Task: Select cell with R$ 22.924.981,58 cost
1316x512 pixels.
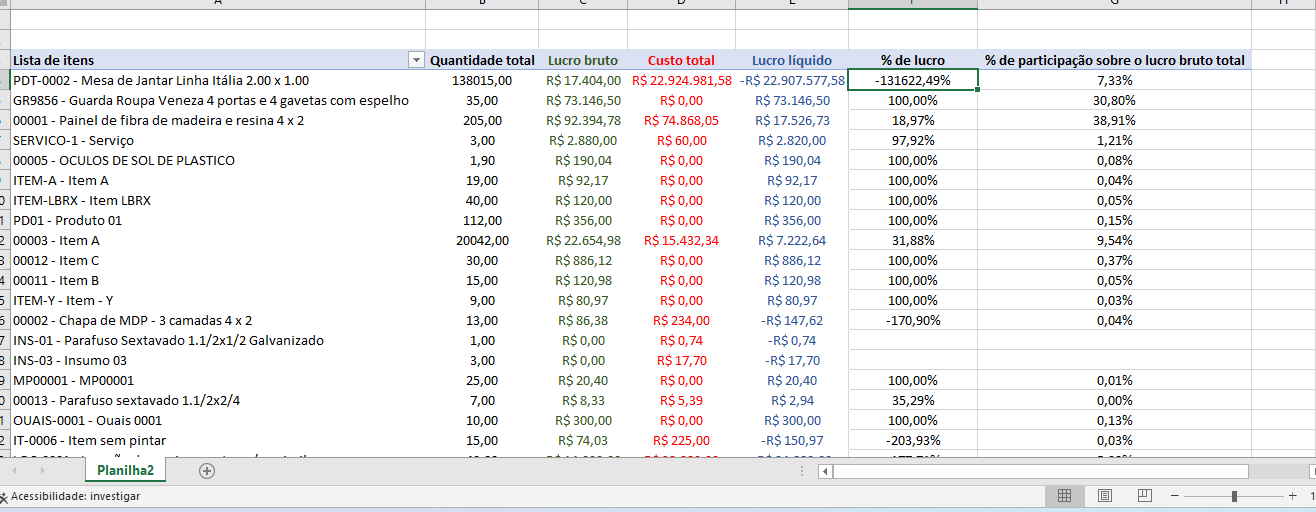Action: [681, 81]
